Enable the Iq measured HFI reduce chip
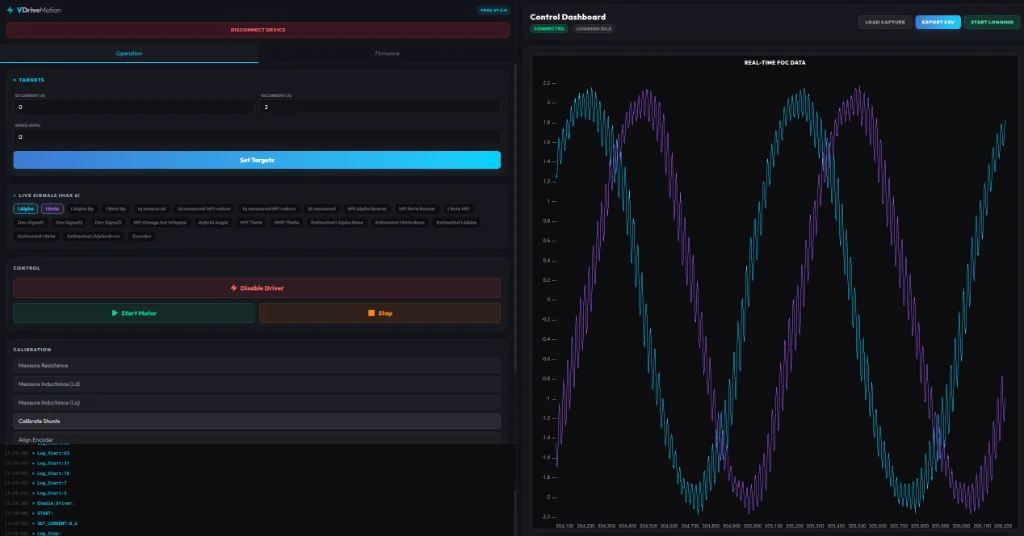 (269, 209)
